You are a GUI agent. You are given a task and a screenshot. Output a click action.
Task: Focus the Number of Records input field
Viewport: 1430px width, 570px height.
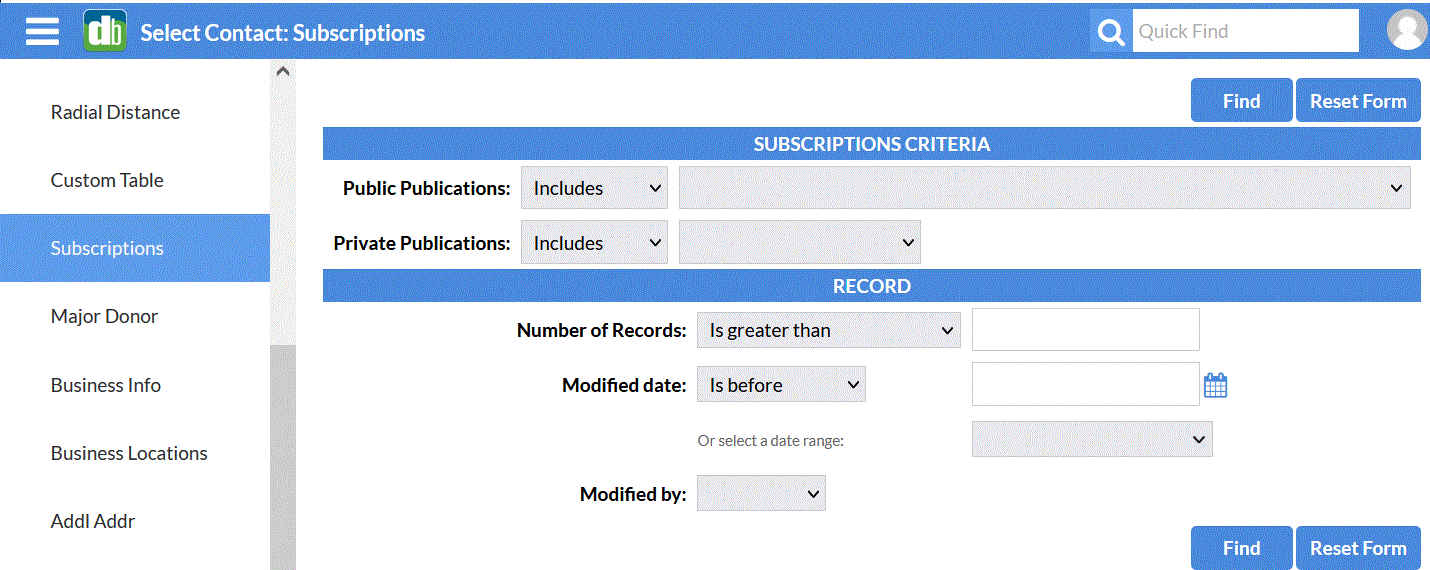(1085, 330)
